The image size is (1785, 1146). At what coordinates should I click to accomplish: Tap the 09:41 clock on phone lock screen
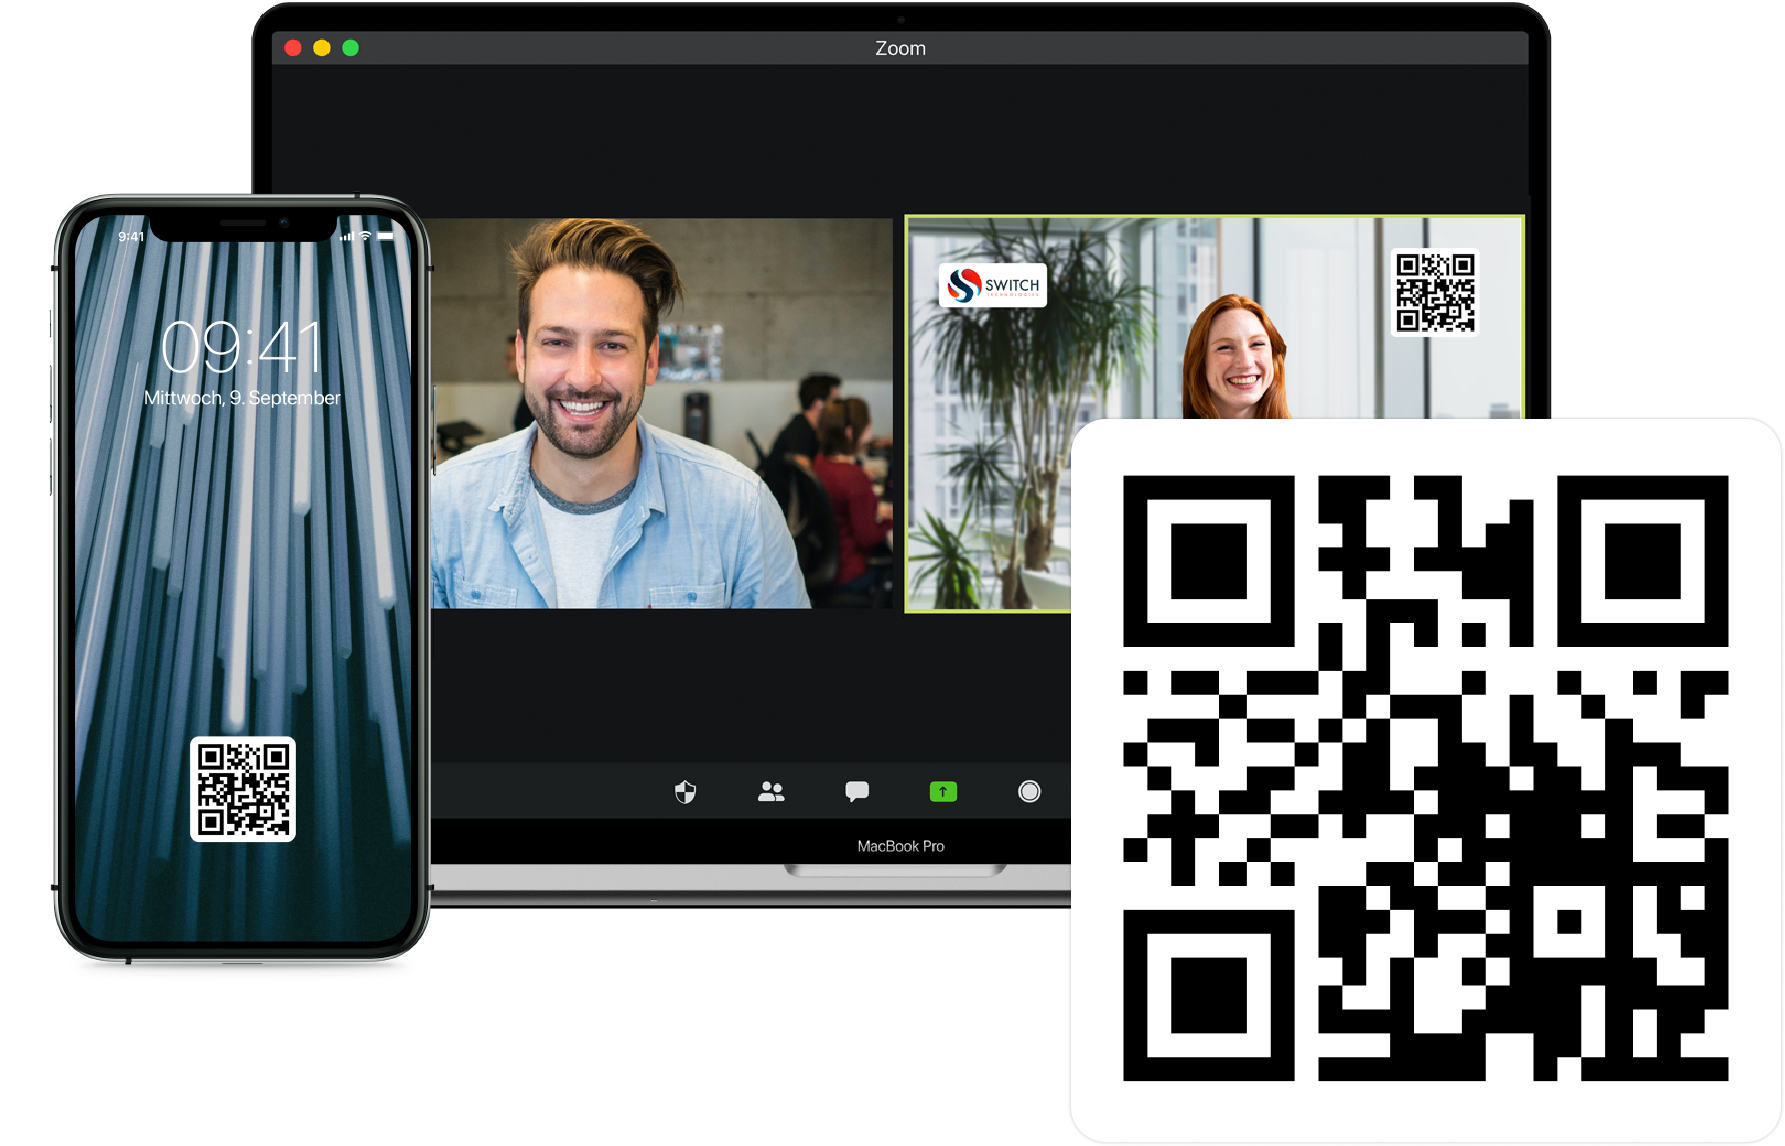click(242, 348)
